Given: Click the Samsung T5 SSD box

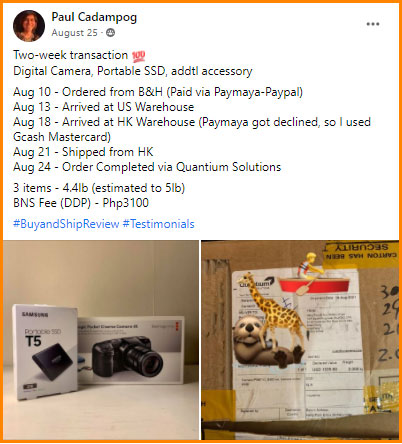Looking at the screenshot, I should (45, 352).
